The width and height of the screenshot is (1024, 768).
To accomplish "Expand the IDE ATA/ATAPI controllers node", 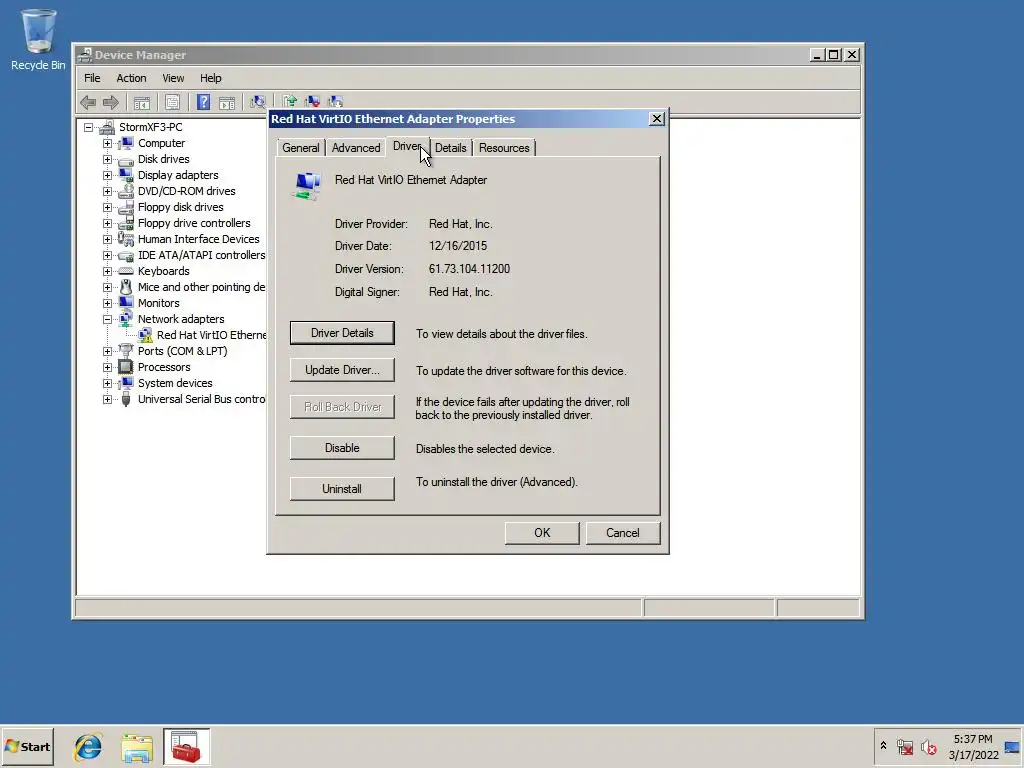I will coord(107,255).
